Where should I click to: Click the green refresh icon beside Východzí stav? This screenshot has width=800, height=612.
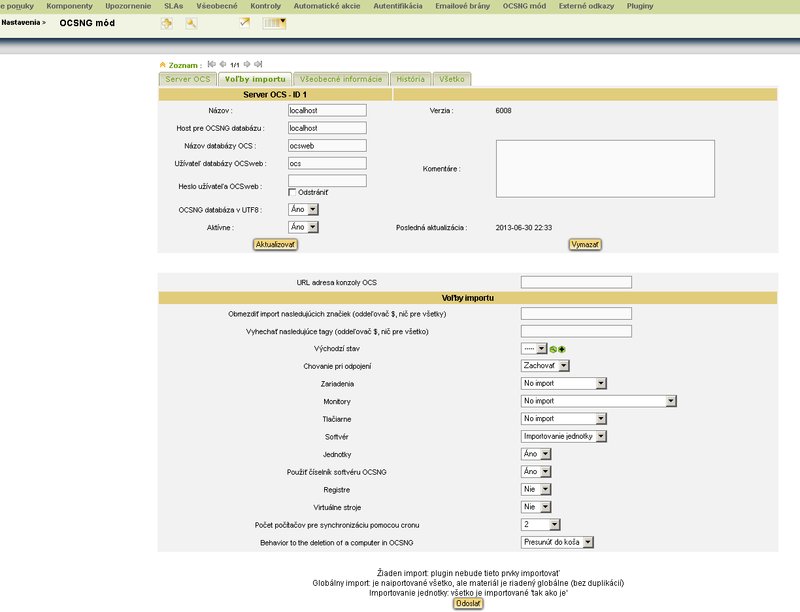tap(553, 349)
